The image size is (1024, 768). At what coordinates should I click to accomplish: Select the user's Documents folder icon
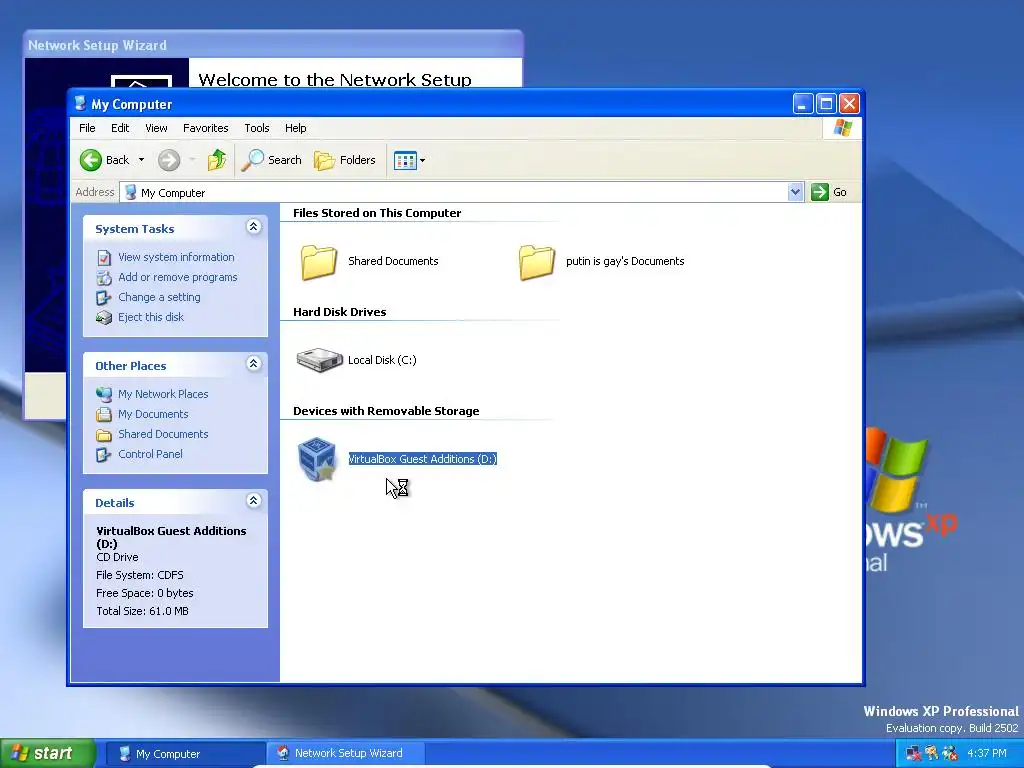537,262
